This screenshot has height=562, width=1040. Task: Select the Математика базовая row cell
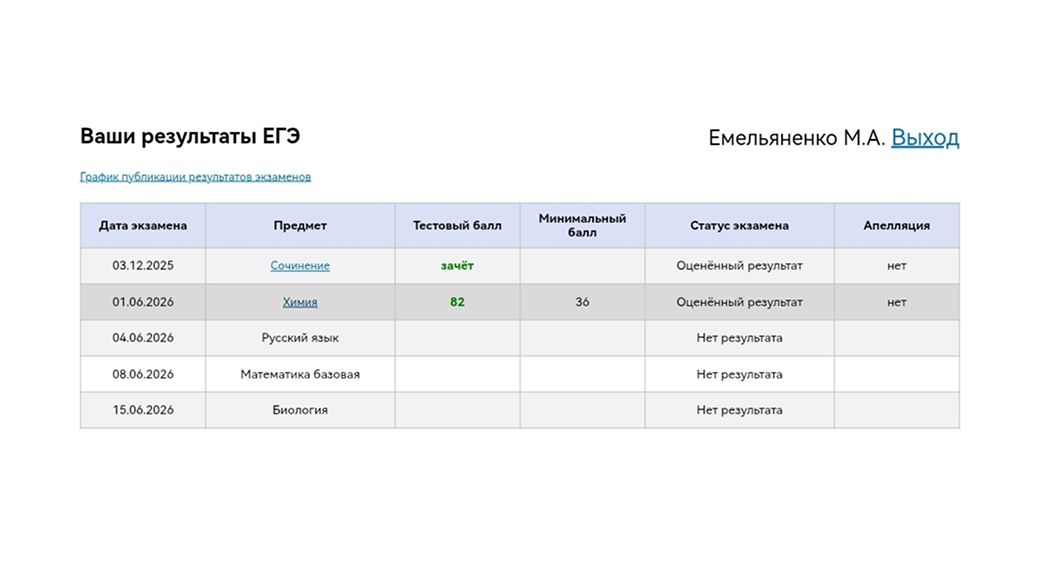pyautogui.click(x=300, y=374)
